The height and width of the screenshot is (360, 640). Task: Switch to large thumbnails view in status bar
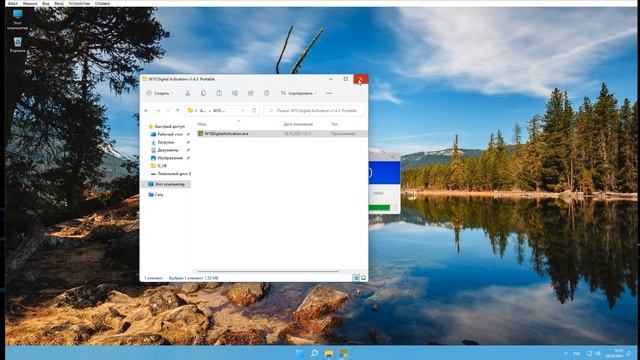click(x=363, y=278)
